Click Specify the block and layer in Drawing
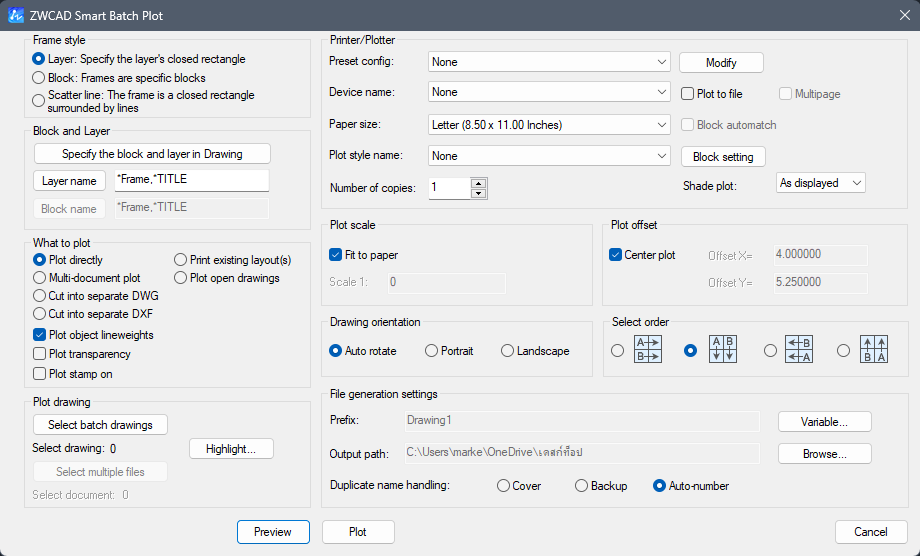Image resolution: width=920 pixels, height=556 pixels. pos(152,154)
